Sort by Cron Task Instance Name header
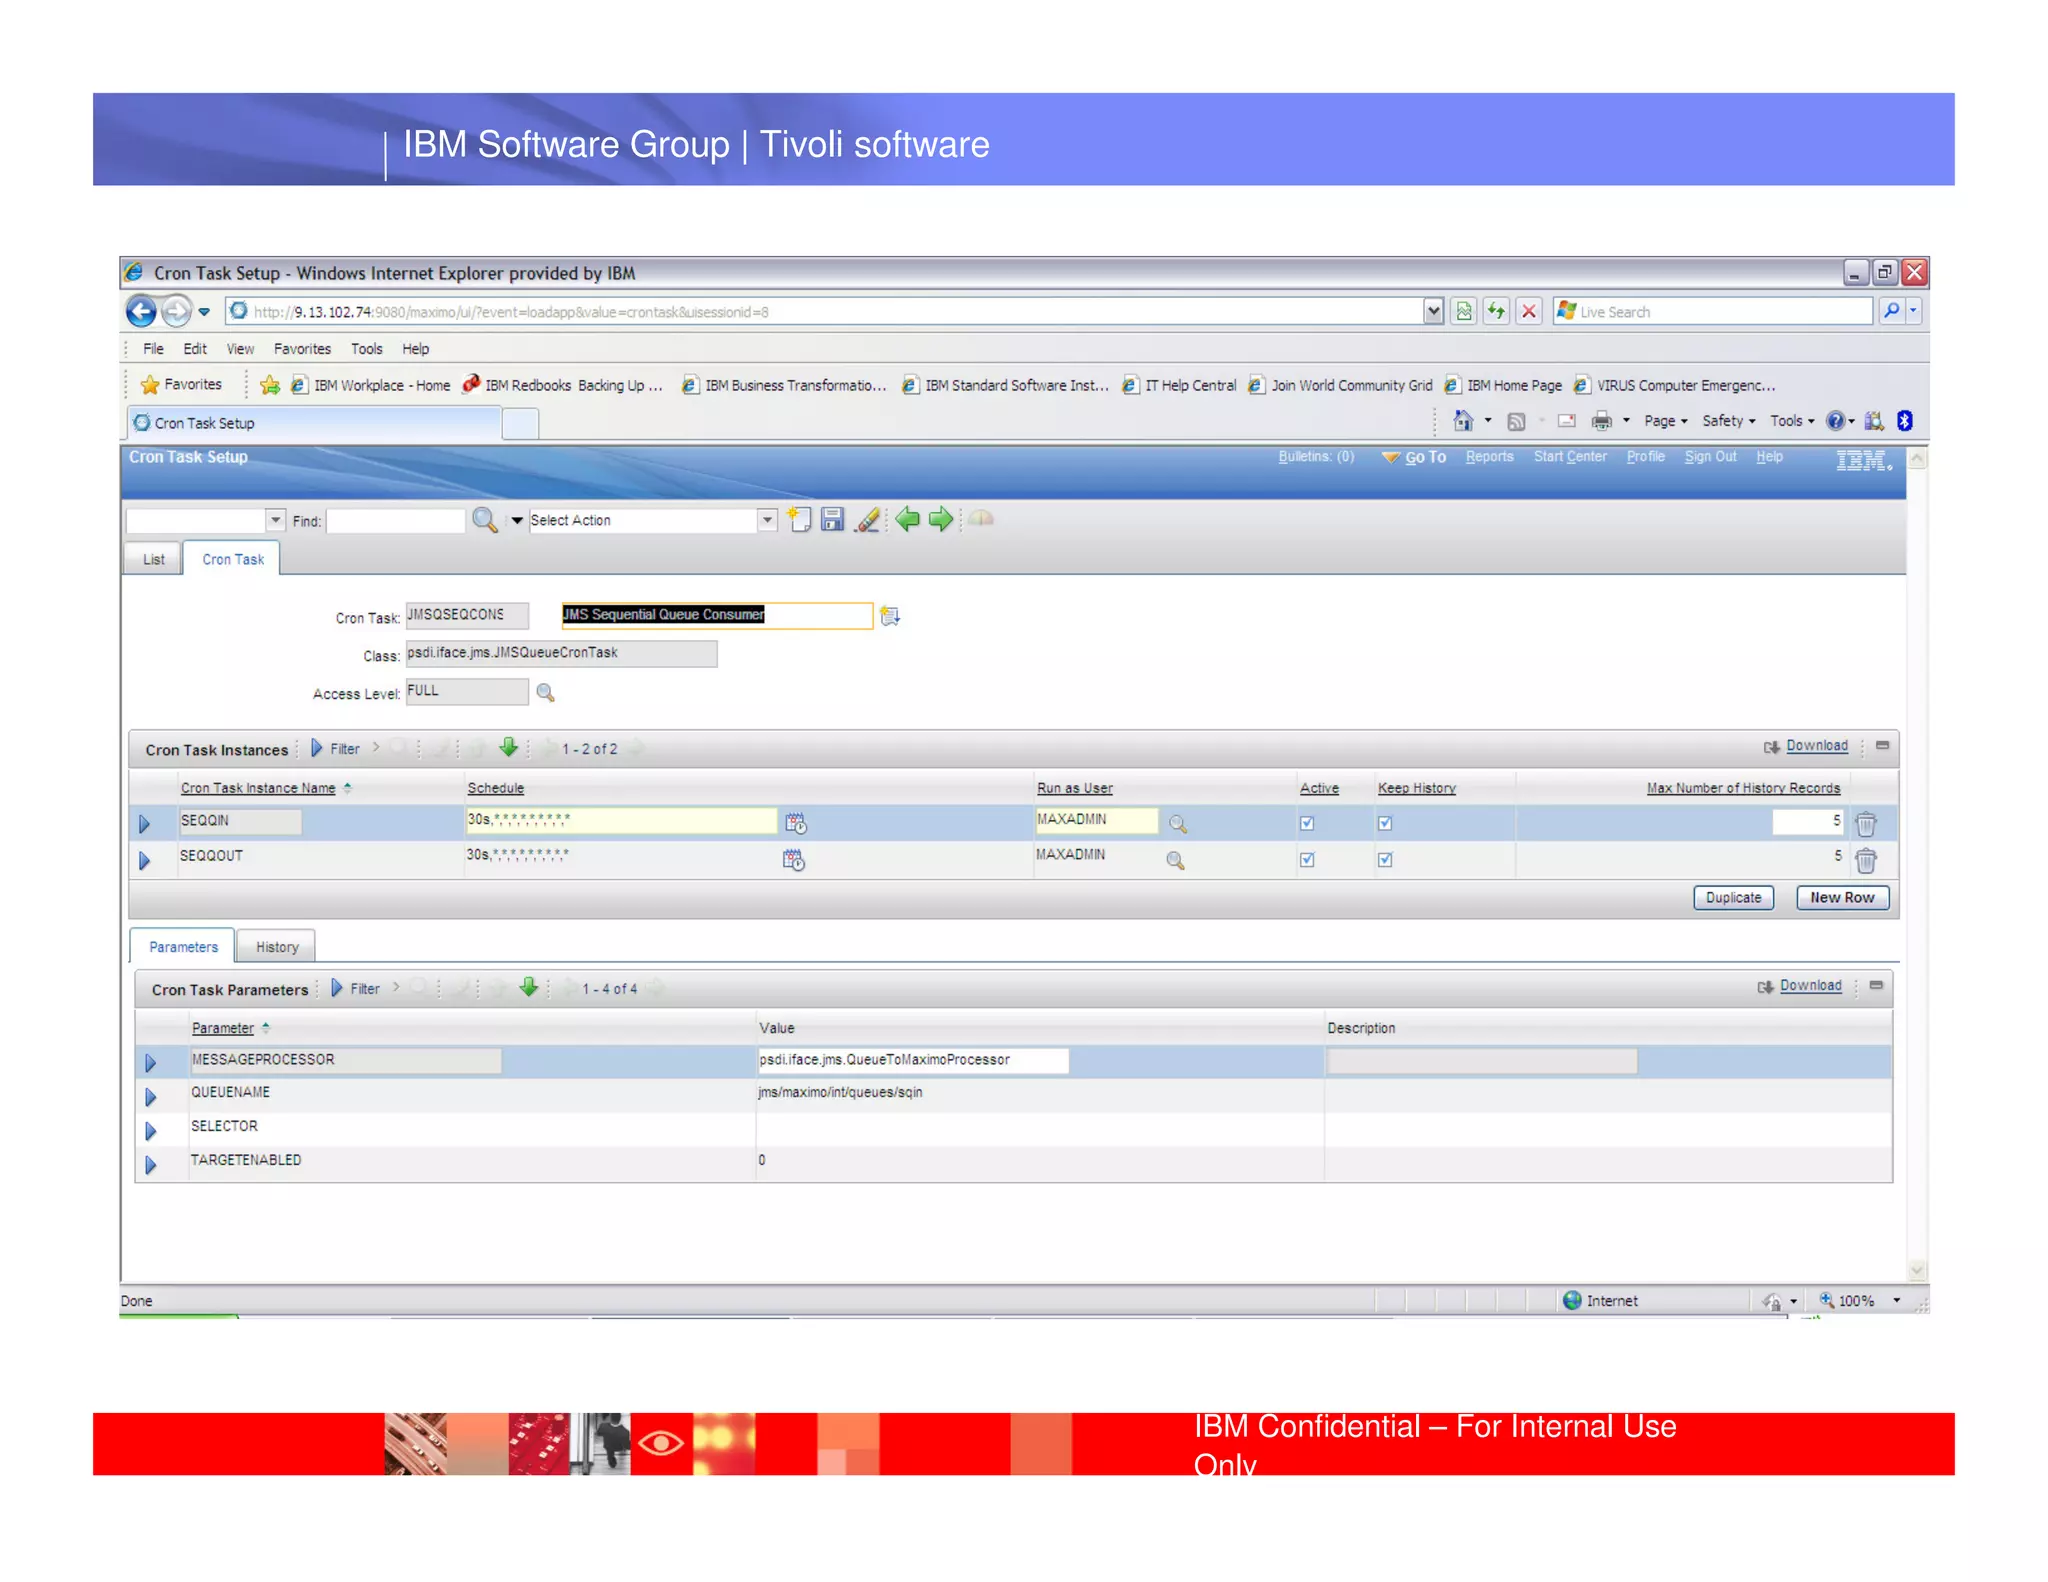Screen dimensions: 2048x1582 click(258, 788)
